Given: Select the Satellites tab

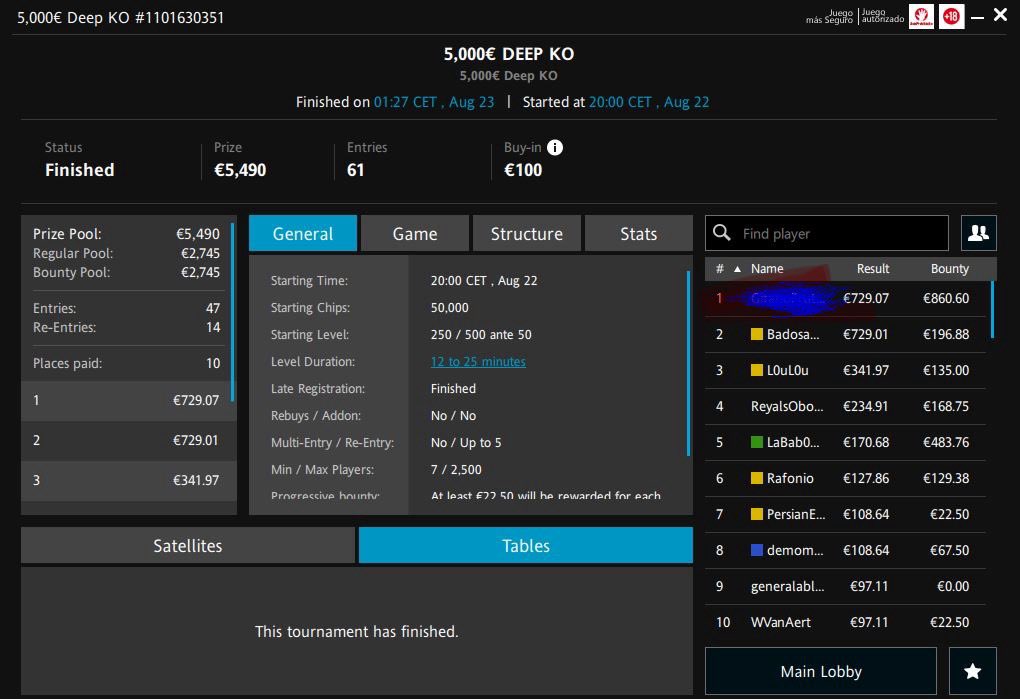Looking at the screenshot, I should (188, 545).
